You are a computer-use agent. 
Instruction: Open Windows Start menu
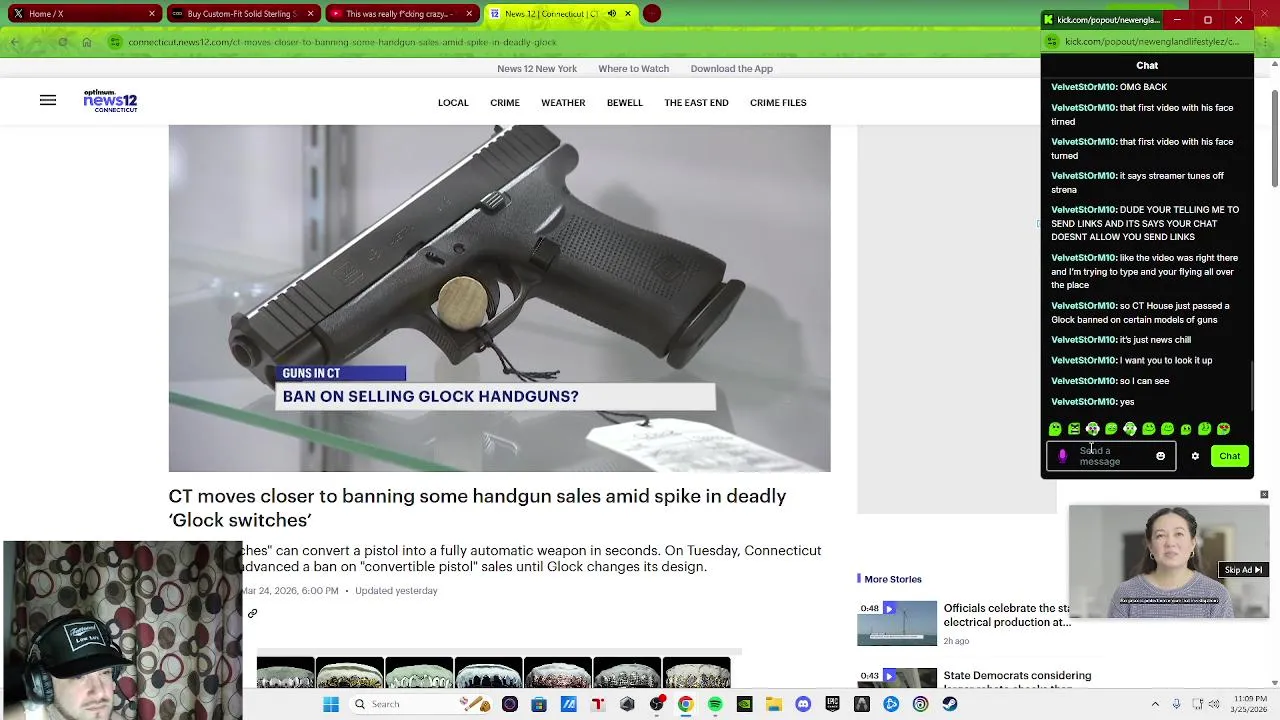tap(331, 704)
